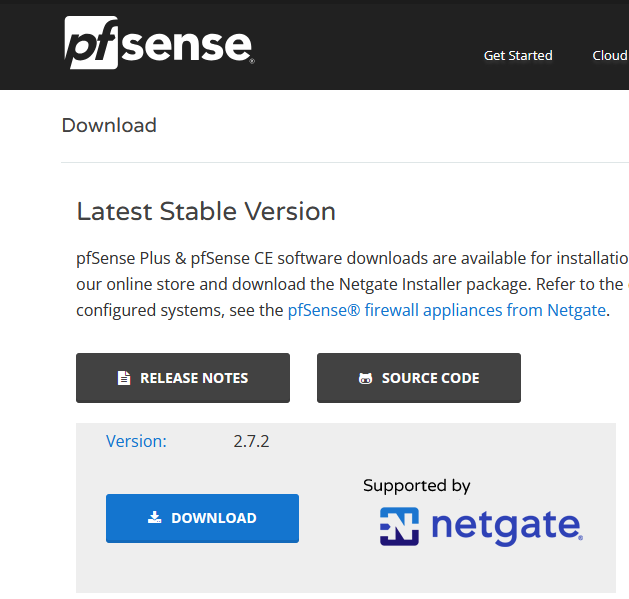Click the Download page heading
Screen dimensions: 629x599
109,125
